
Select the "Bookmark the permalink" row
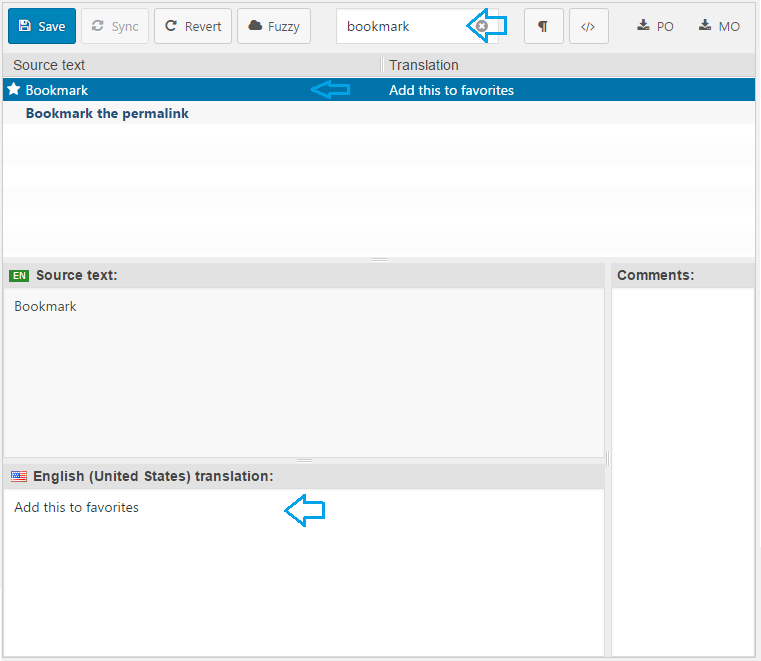pyautogui.click(x=107, y=114)
